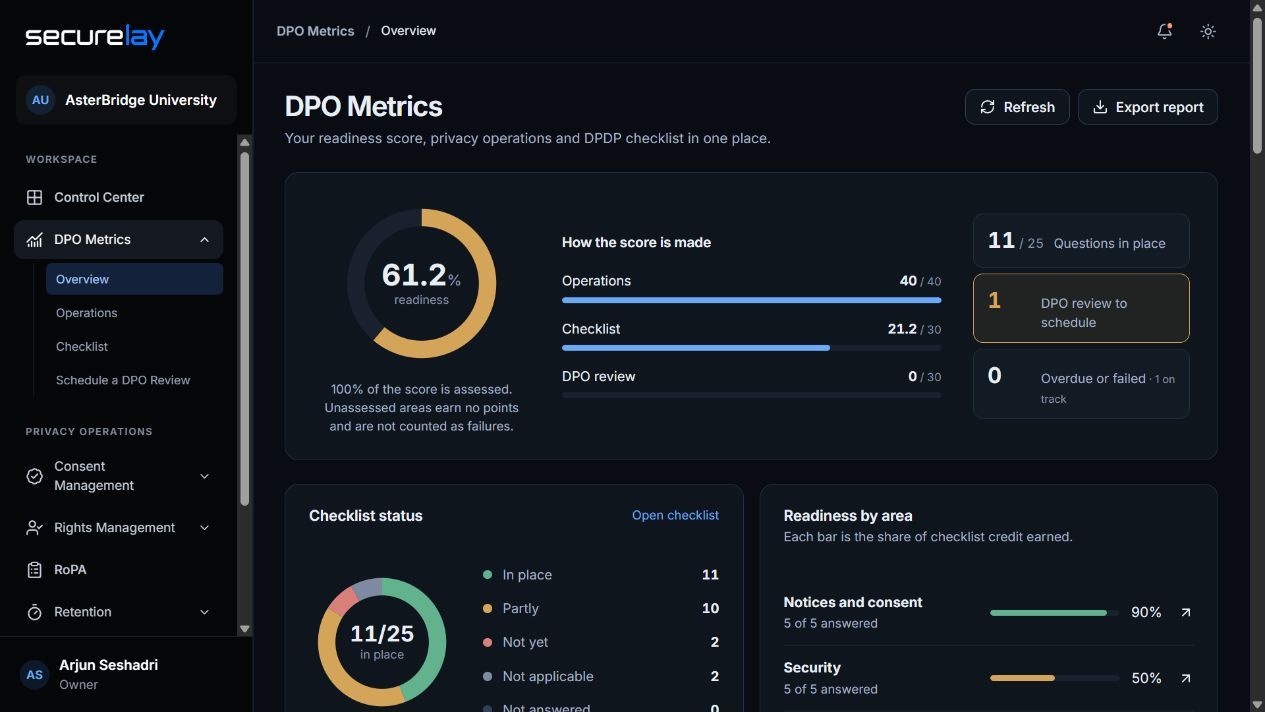The image size is (1265, 712).
Task: Click How the score is made heading
Action: [637, 242]
